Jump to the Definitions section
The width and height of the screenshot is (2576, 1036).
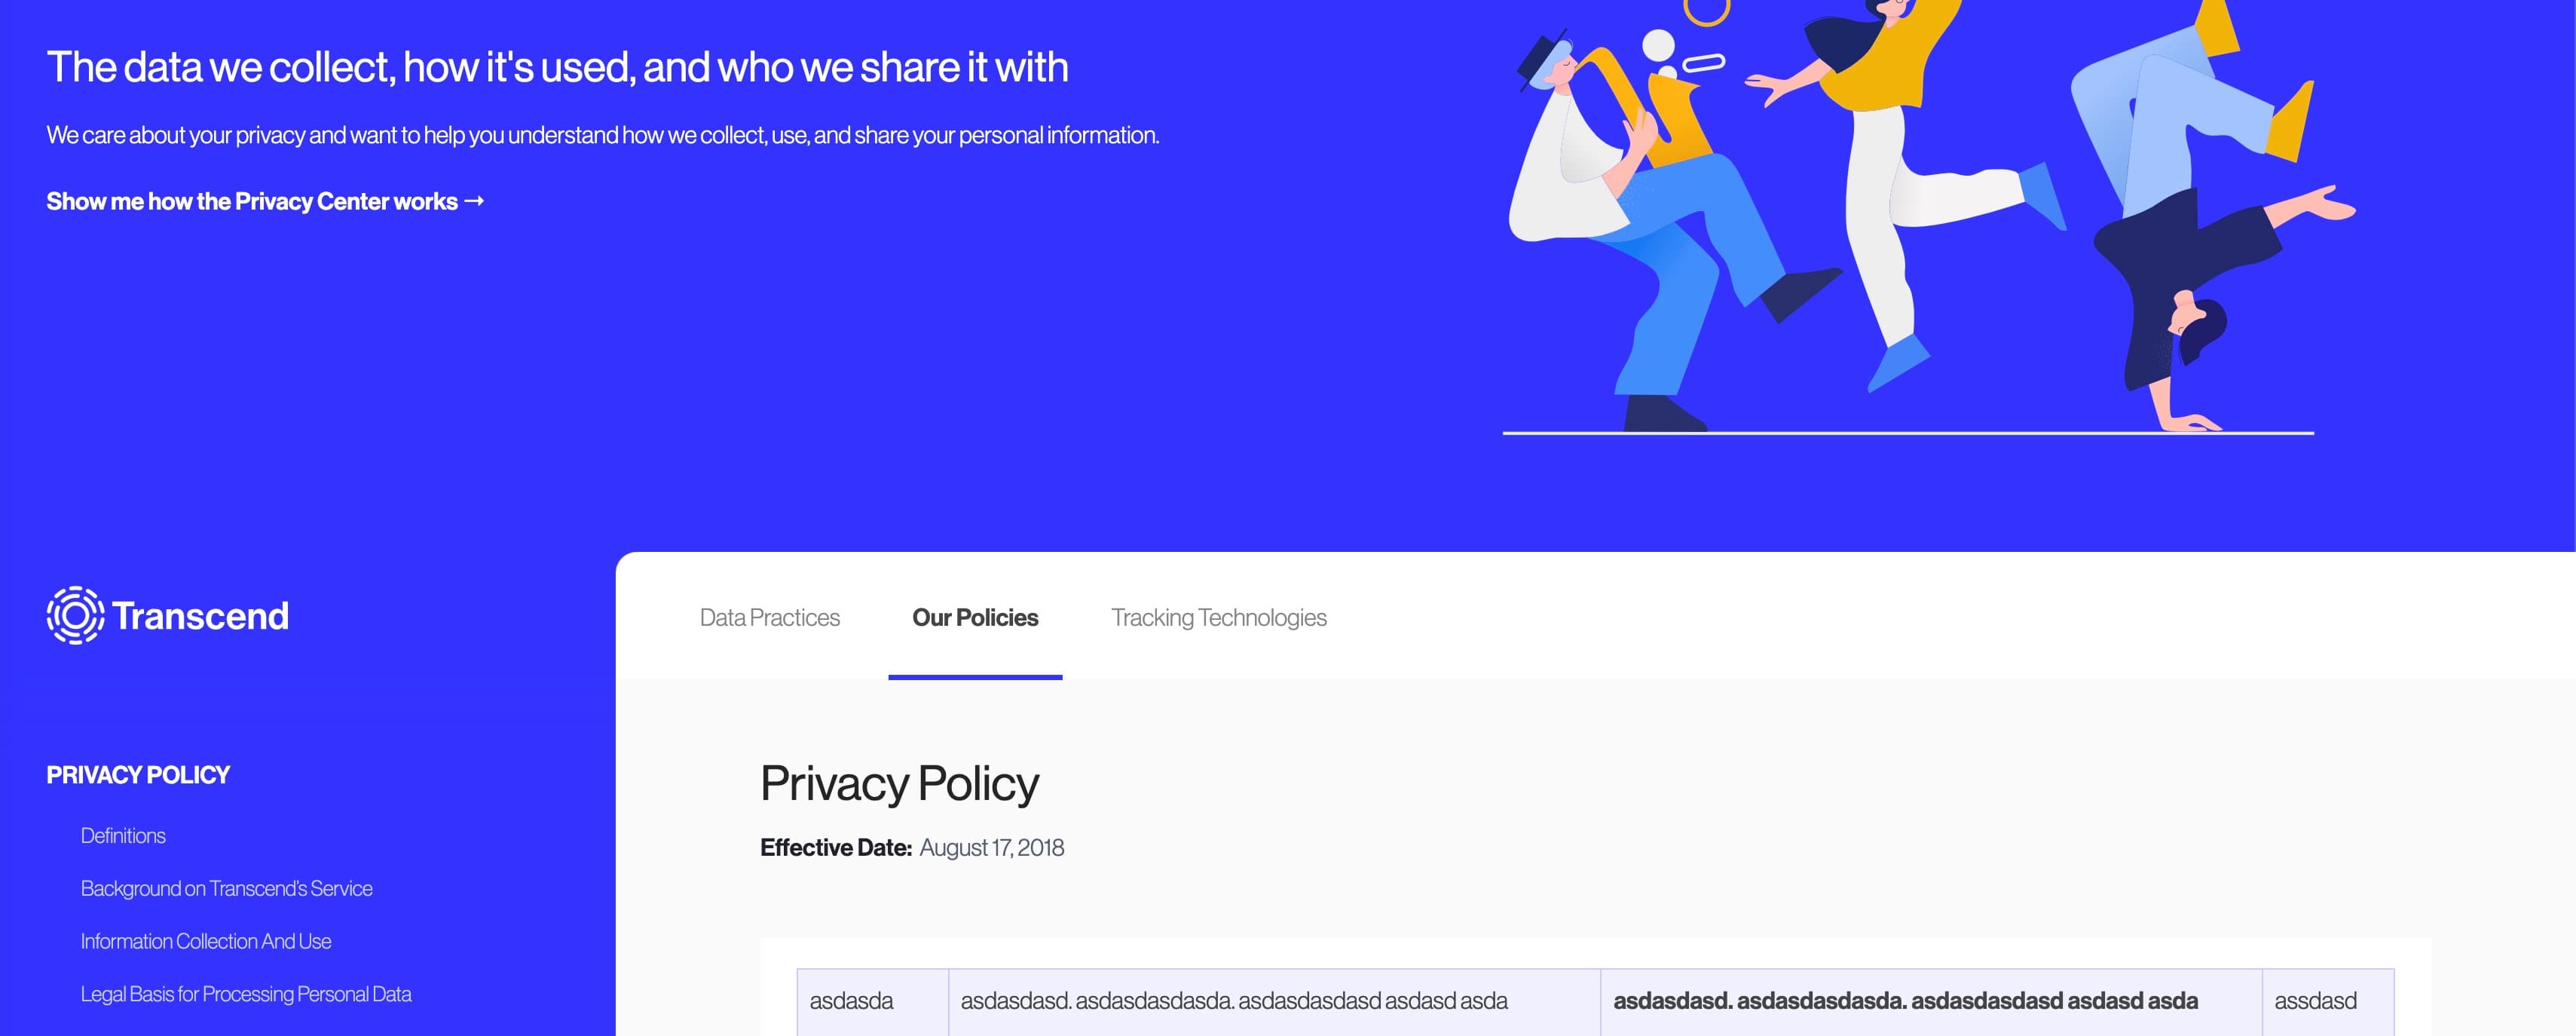(123, 835)
